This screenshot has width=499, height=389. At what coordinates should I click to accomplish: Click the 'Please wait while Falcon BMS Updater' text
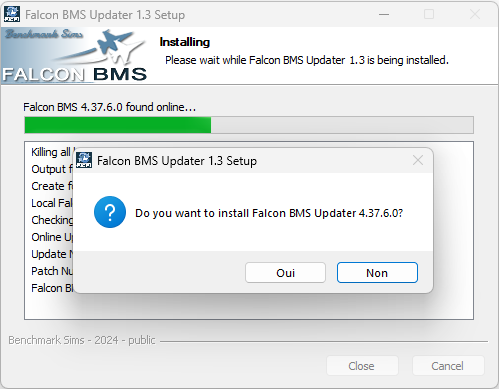[x=307, y=60]
